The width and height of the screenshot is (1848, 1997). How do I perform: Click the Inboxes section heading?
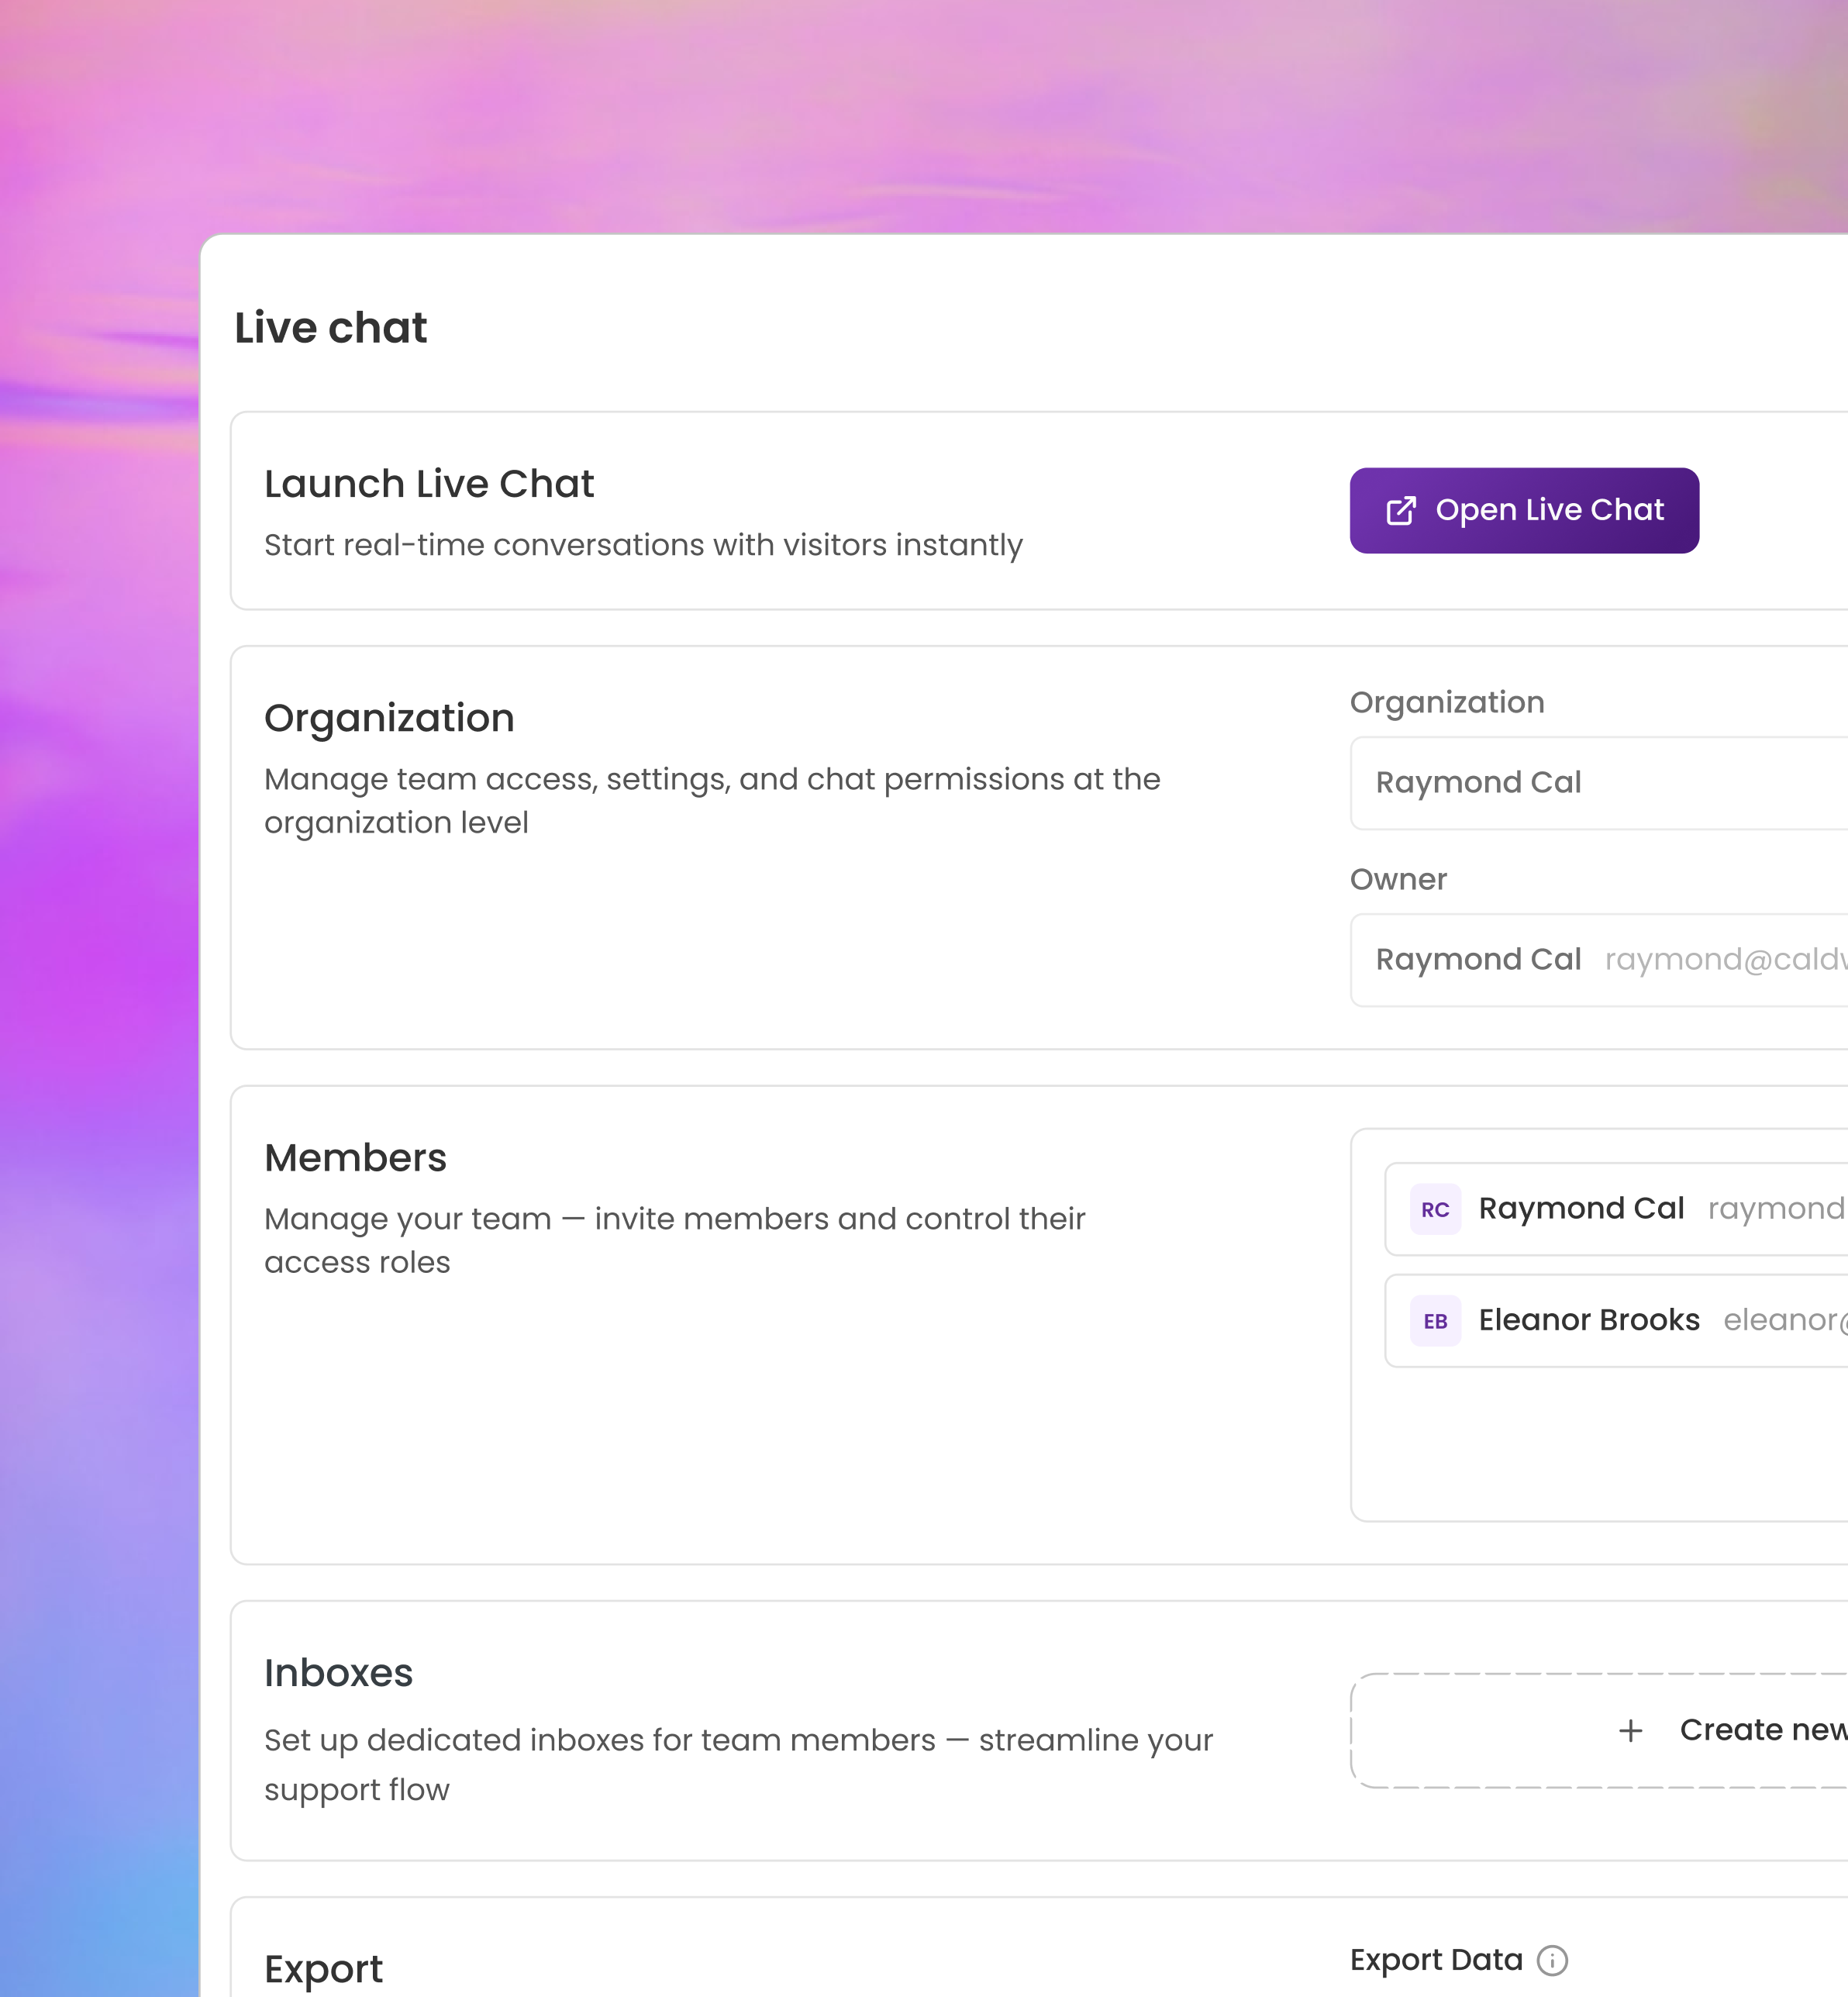point(338,1673)
